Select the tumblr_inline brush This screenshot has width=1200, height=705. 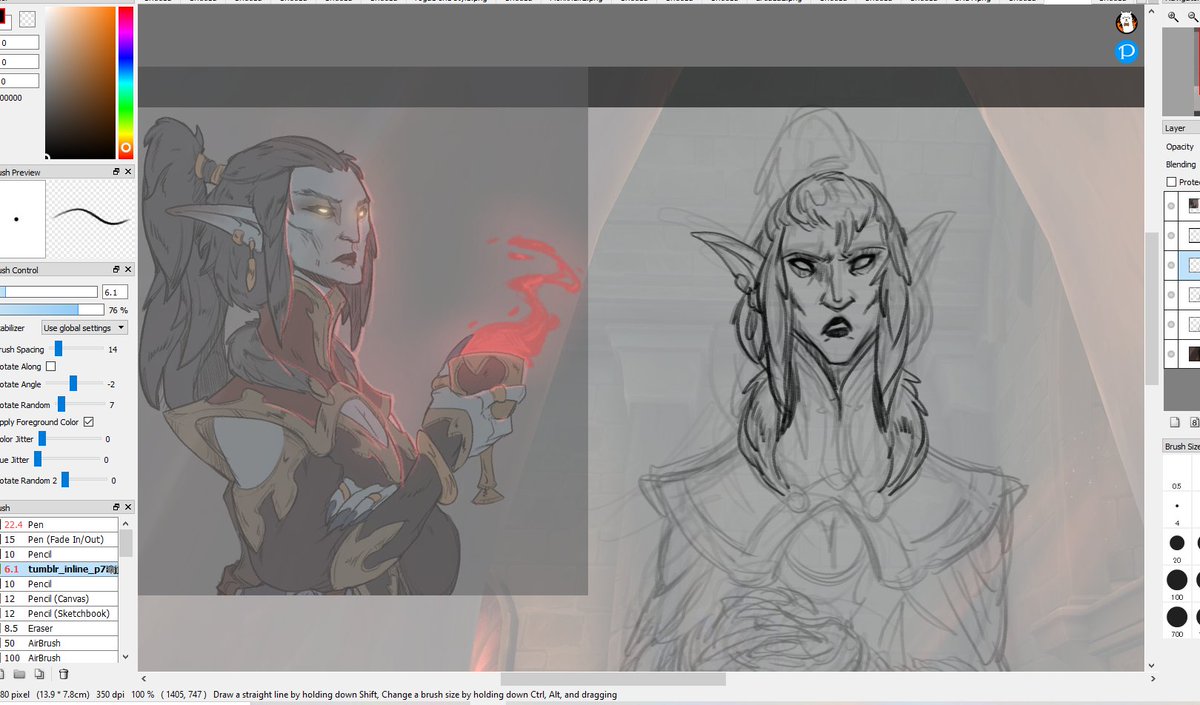click(x=59, y=569)
